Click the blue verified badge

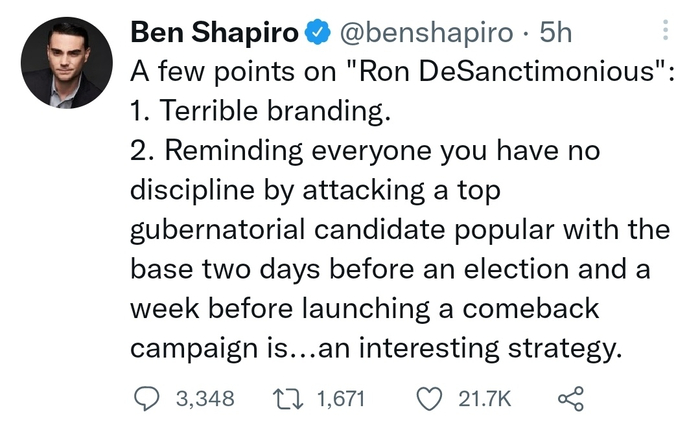[x=317, y=34]
